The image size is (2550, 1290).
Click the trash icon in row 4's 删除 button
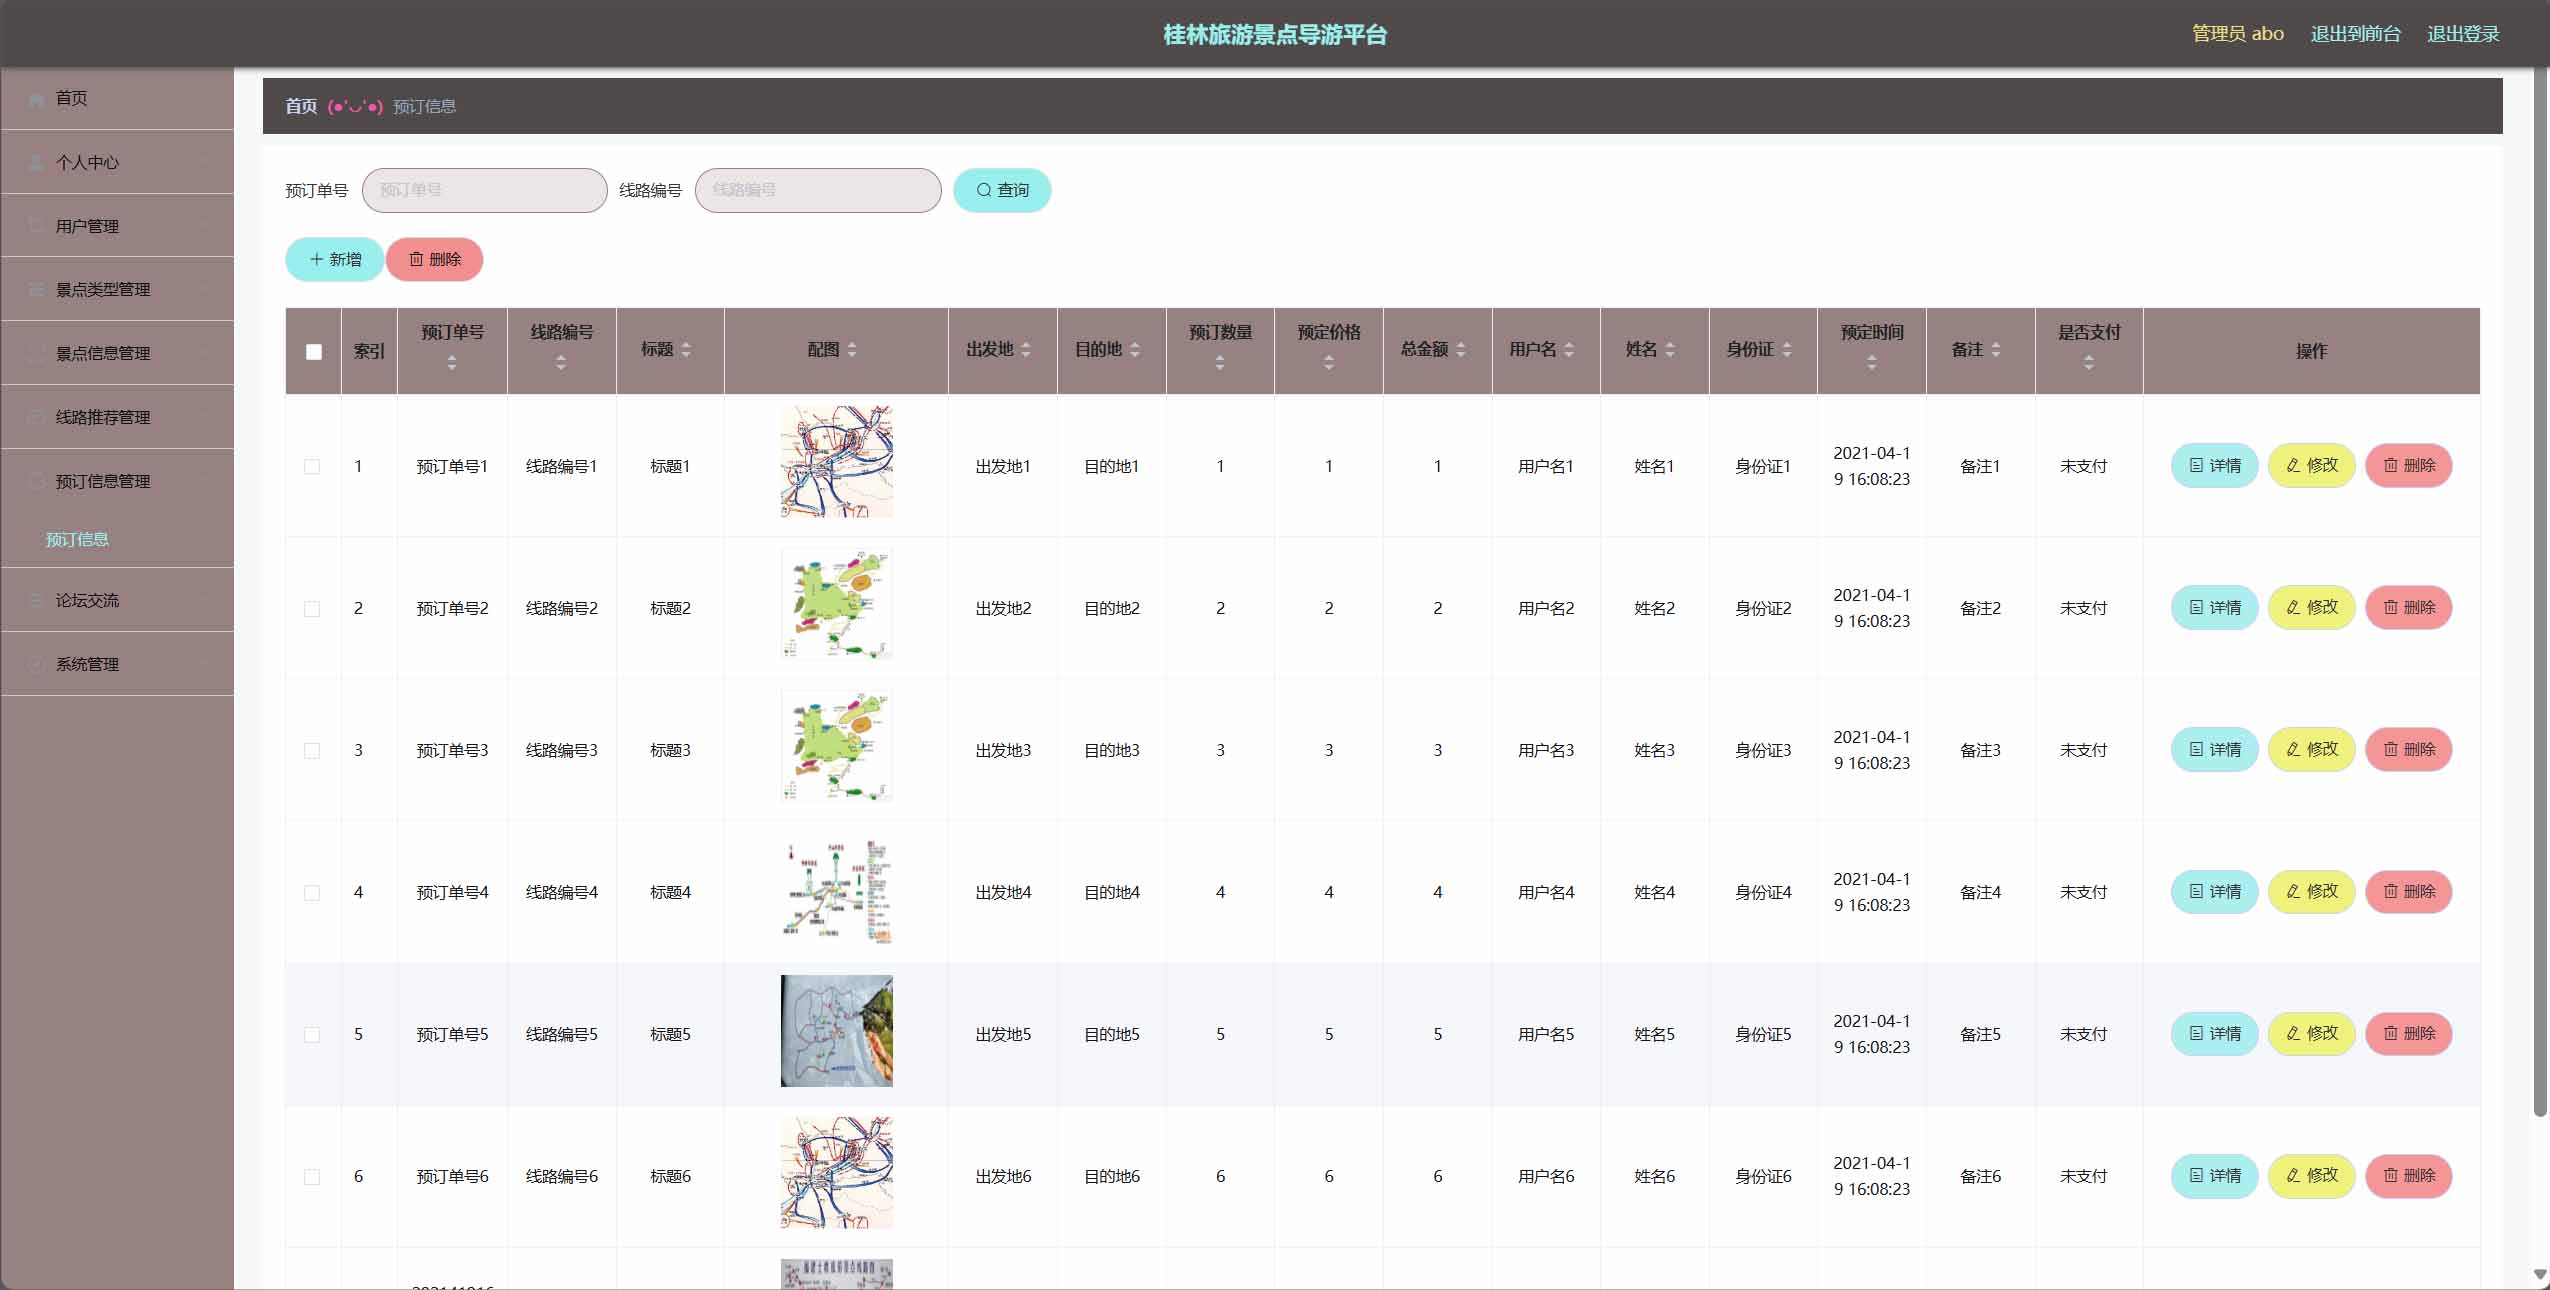pos(2390,892)
